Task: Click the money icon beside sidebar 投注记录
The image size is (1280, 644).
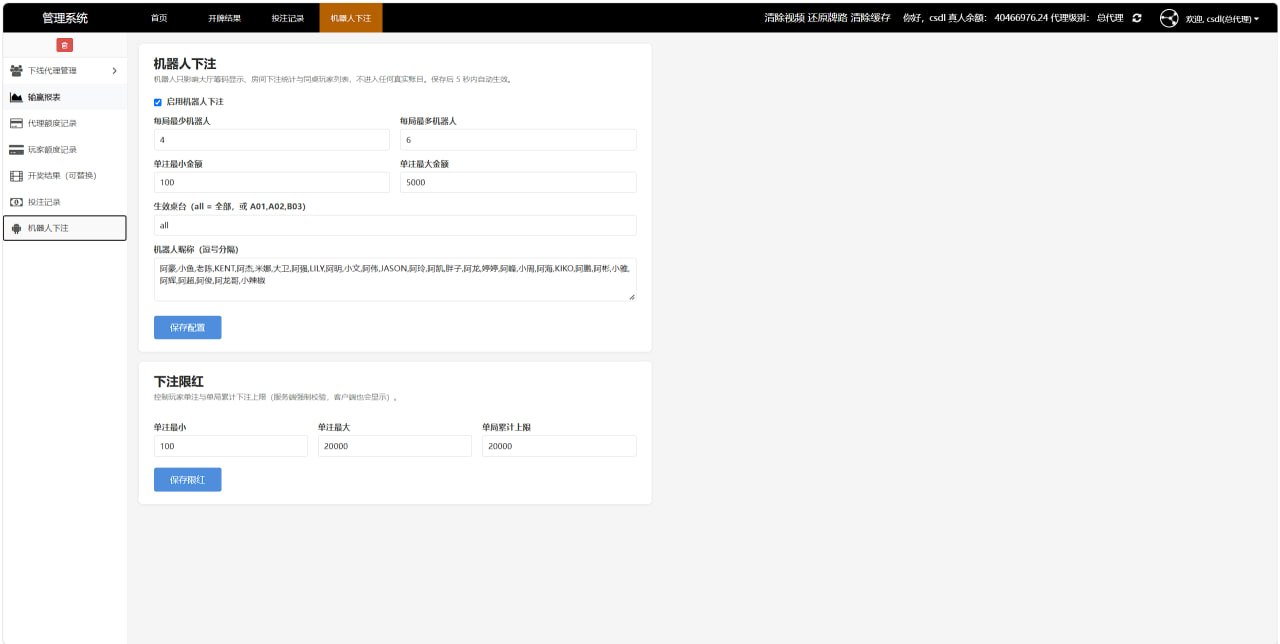Action: coord(16,202)
